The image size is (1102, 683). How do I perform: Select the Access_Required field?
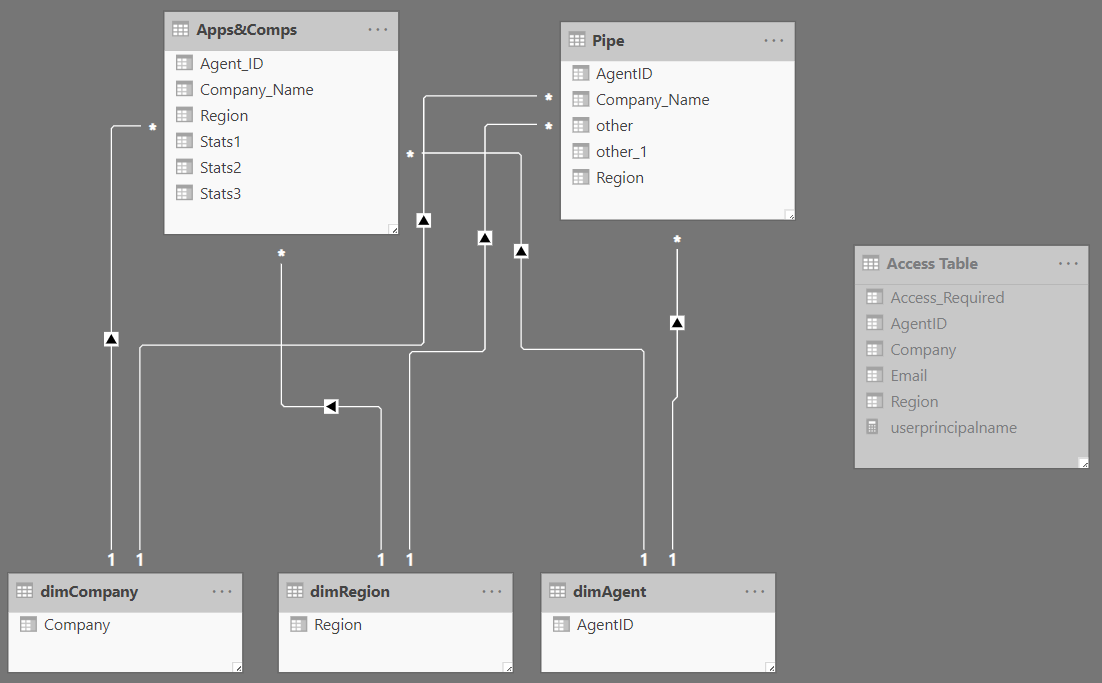click(971, 298)
